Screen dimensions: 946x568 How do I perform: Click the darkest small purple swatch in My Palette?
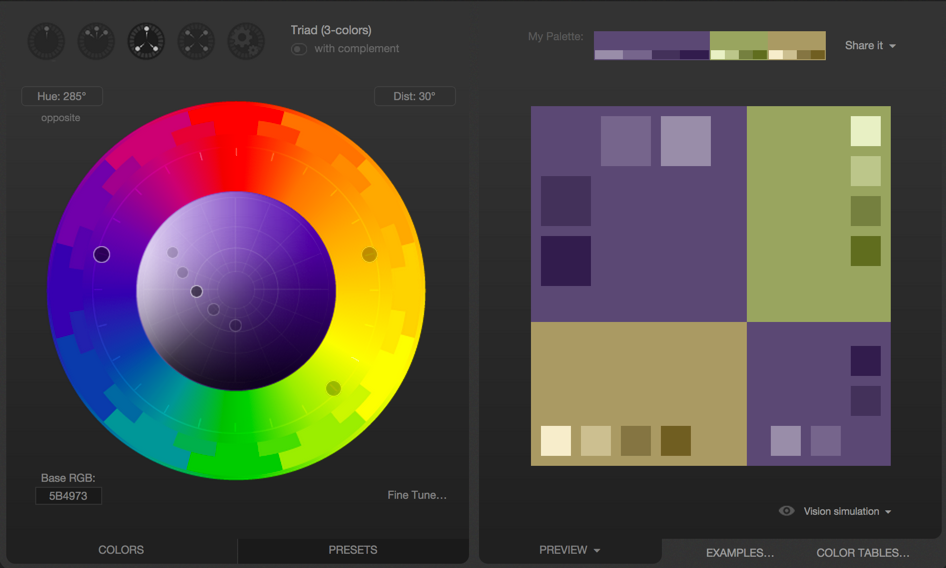[694, 55]
